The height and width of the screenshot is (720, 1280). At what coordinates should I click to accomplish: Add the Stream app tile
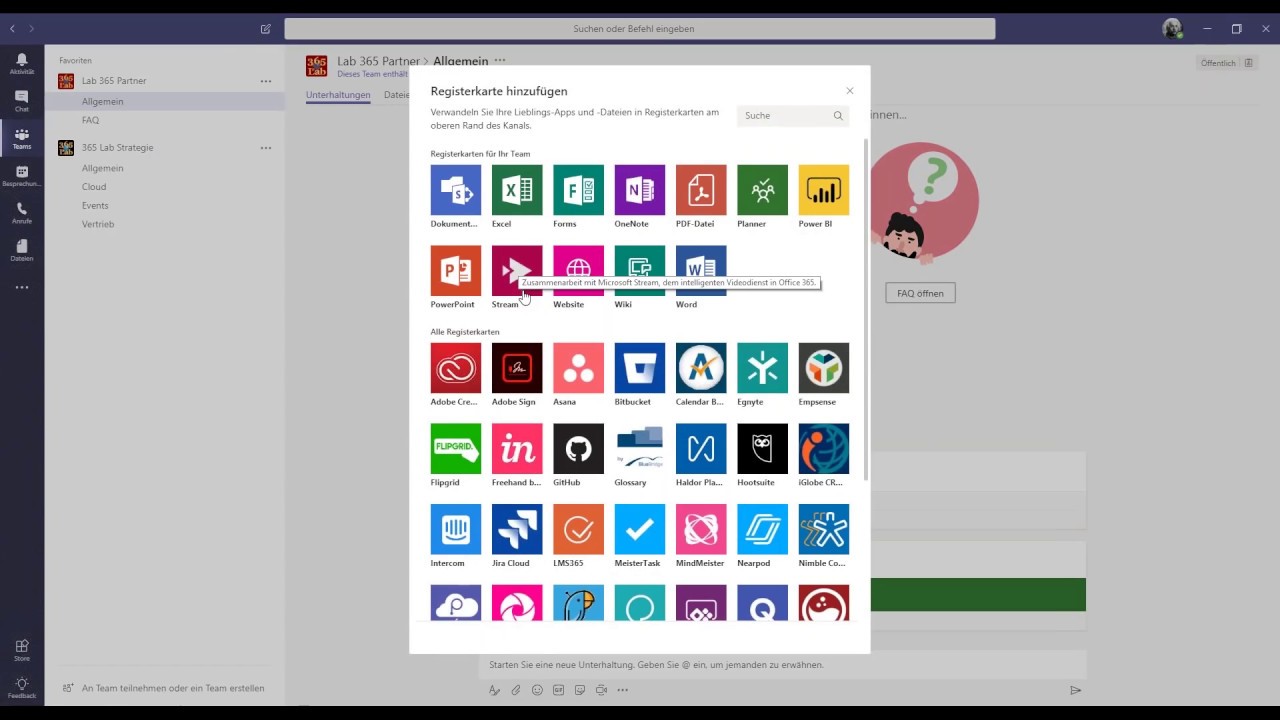[517, 271]
